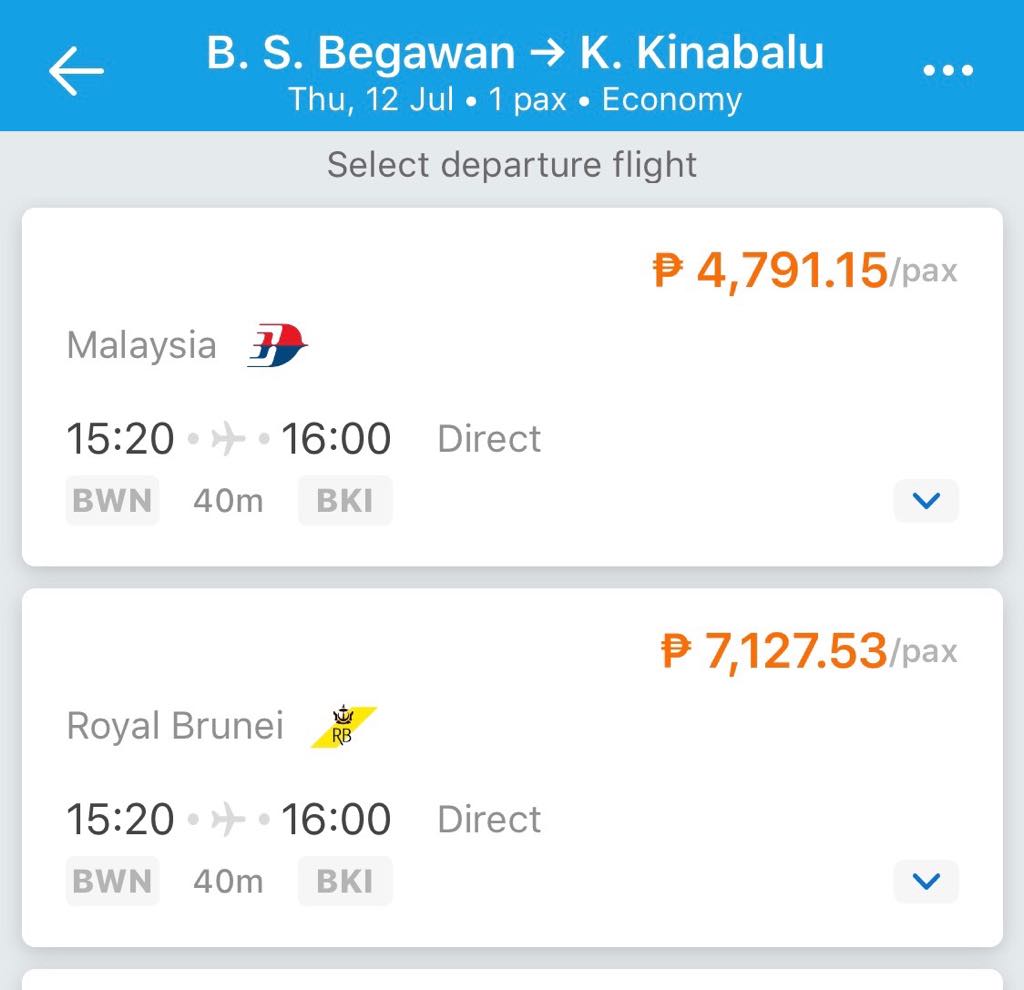Tap the airplane icon in Malaysia flight
Image resolution: width=1024 pixels, height=990 pixels.
coord(229,439)
